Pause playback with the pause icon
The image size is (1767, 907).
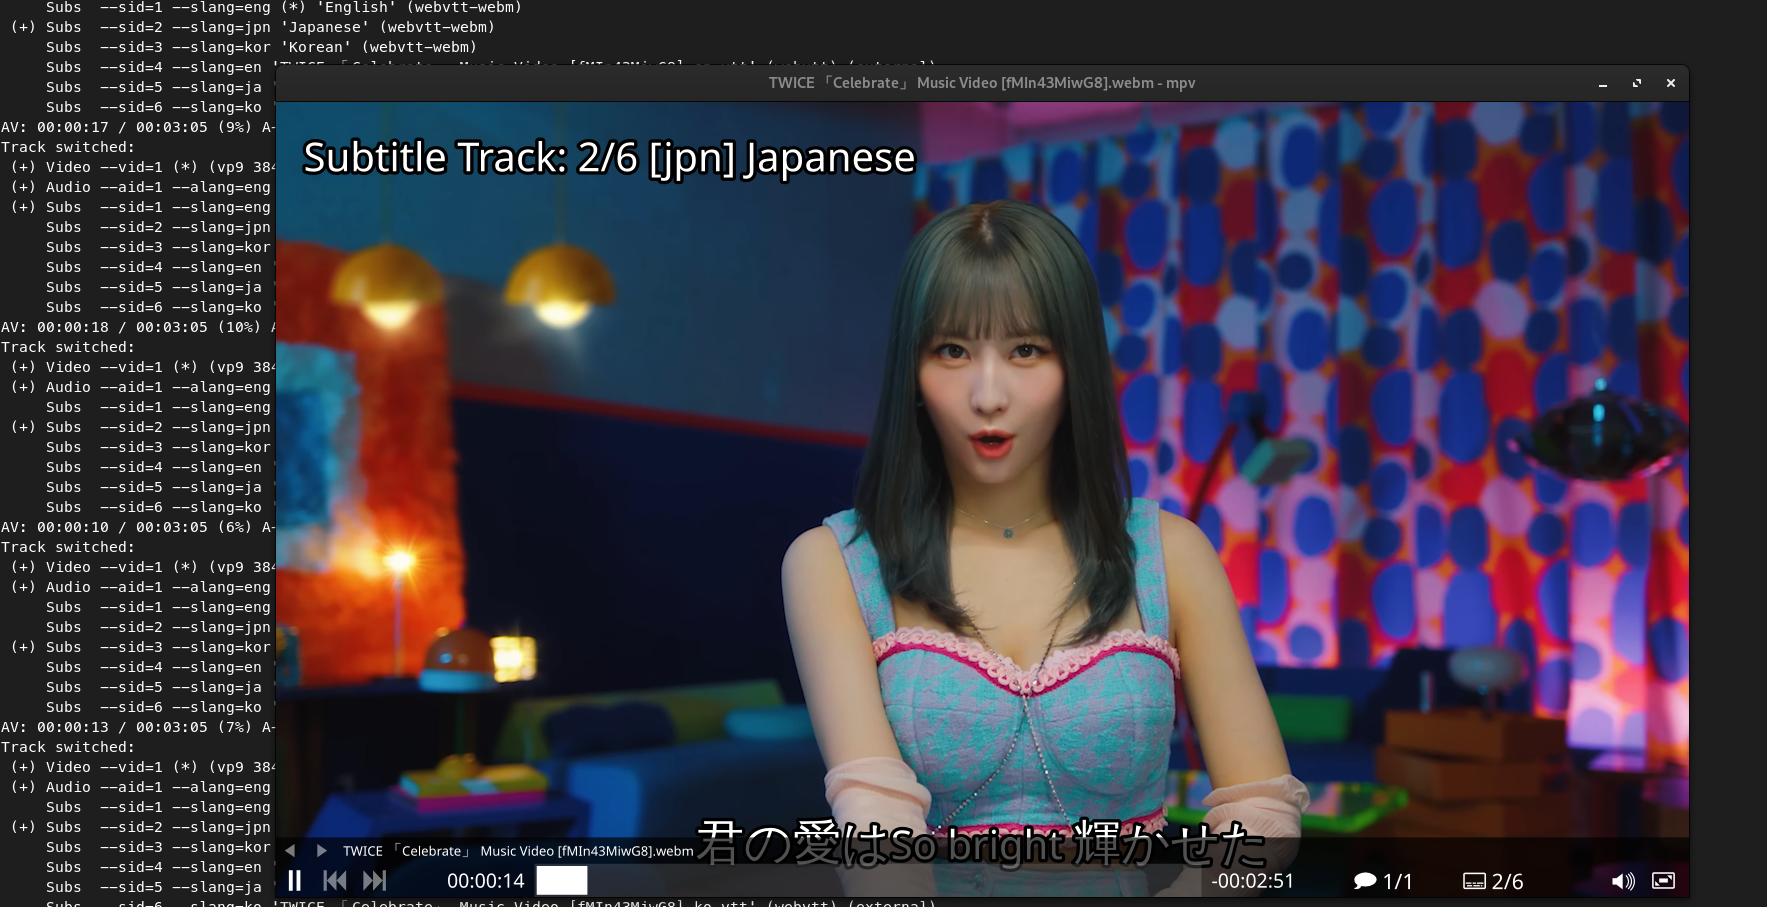tap(295, 880)
